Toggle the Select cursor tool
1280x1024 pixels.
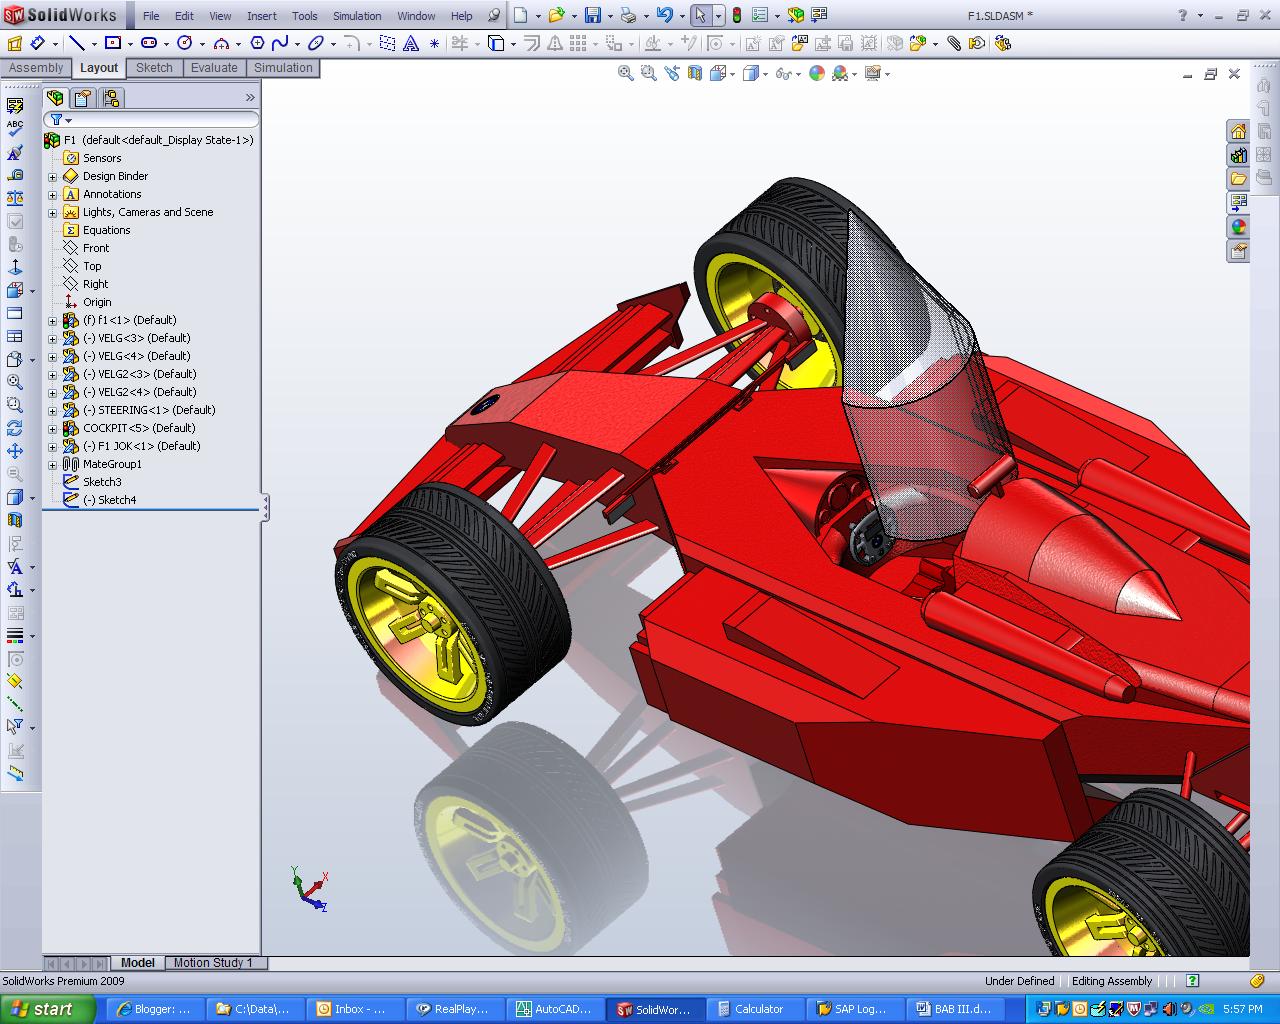pyautogui.click(x=700, y=15)
